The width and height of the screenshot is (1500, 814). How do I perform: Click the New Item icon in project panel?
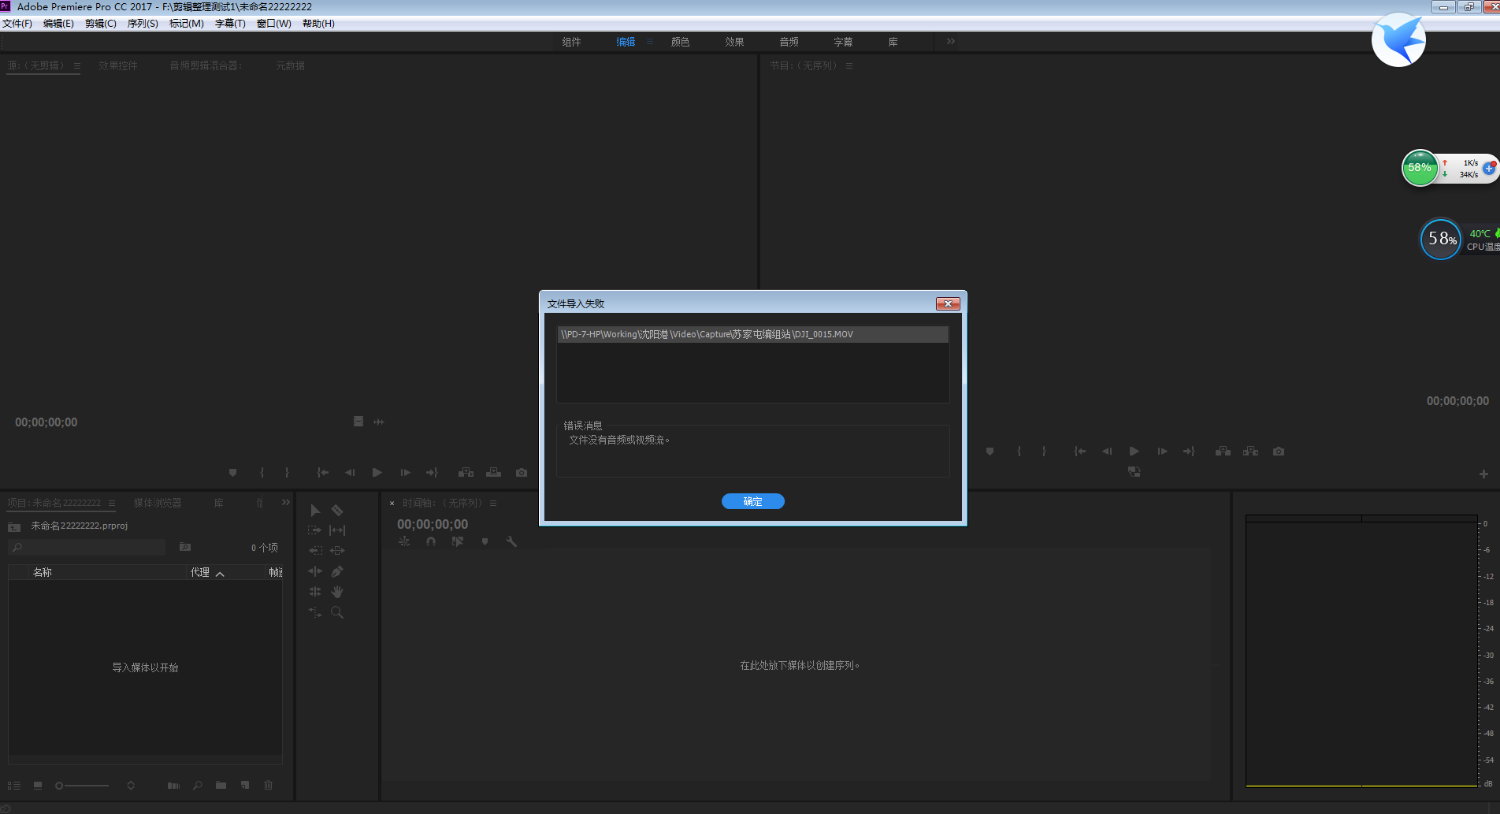coord(245,785)
